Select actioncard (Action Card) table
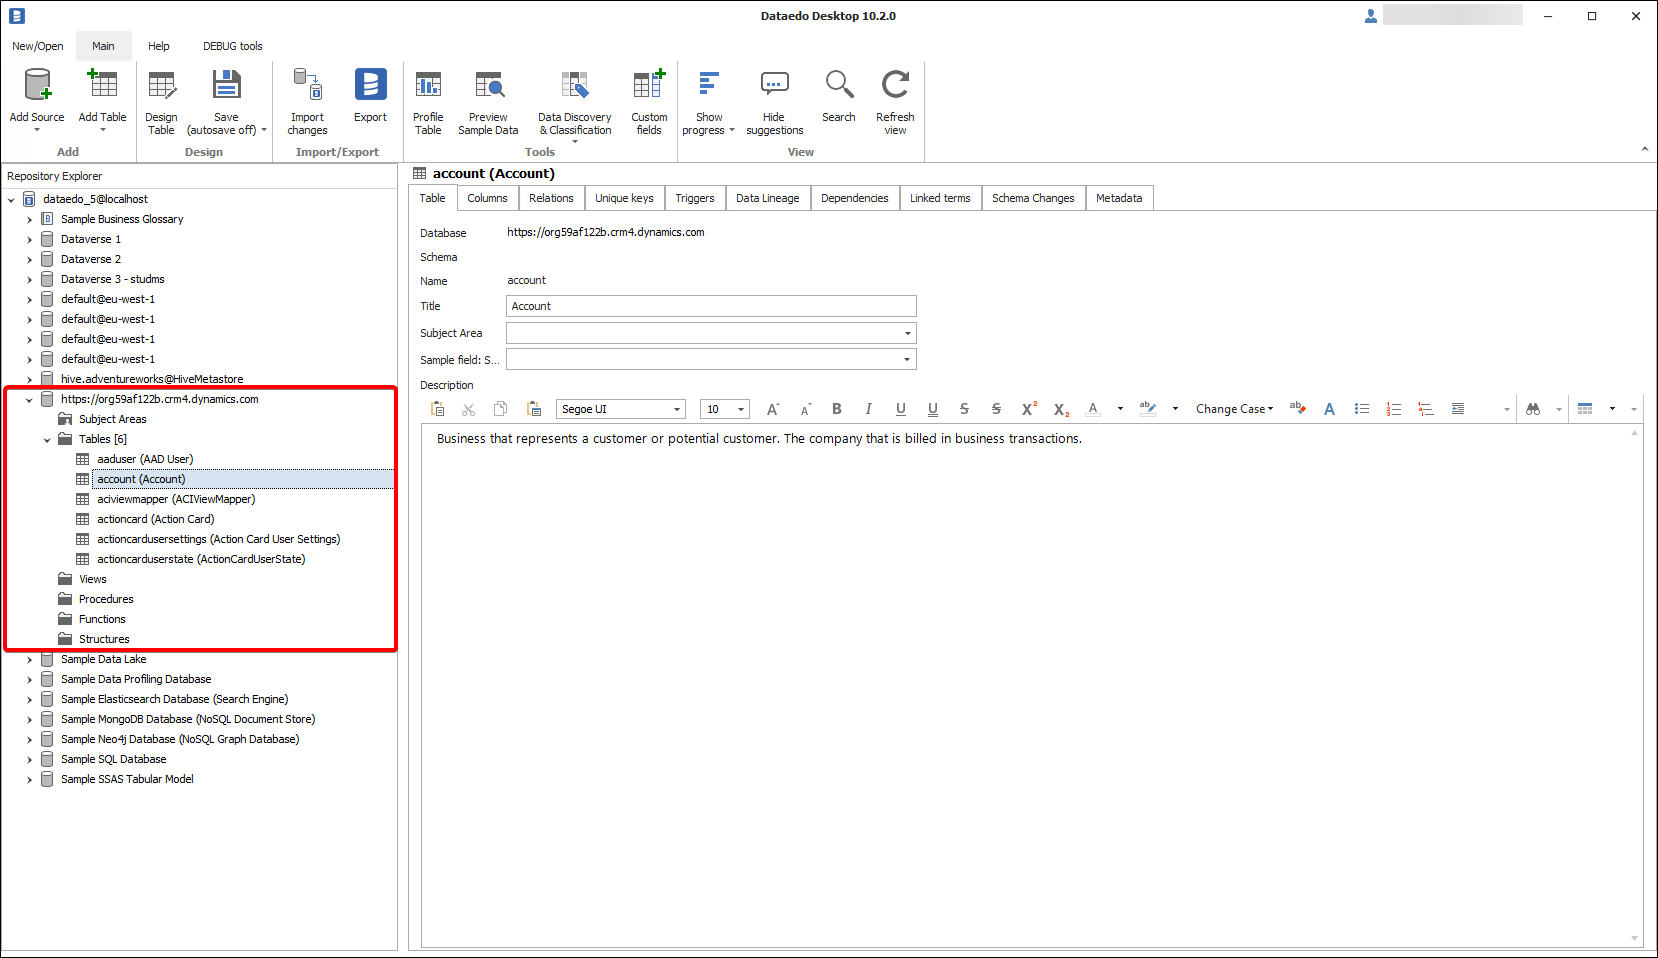Screen dimensions: 1658x958 click(155, 519)
